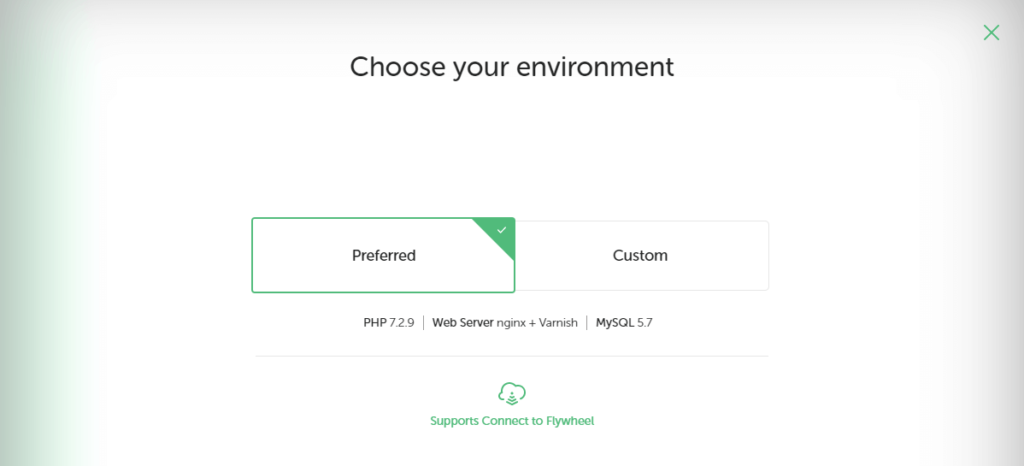Click the word Flywheel in the green link
This screenshot has height=466, width=1024.
pos(568,421)
